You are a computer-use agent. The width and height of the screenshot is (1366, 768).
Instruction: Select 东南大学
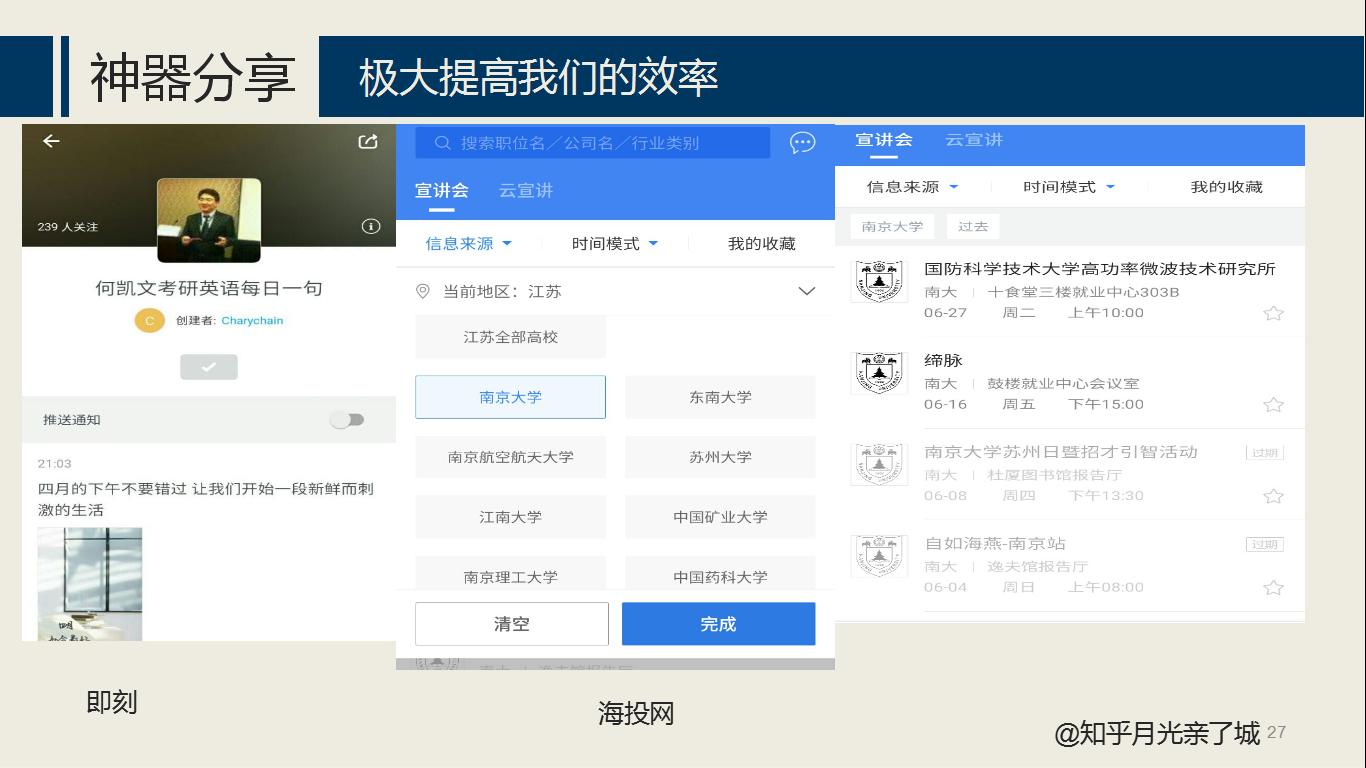pos(720,397)
